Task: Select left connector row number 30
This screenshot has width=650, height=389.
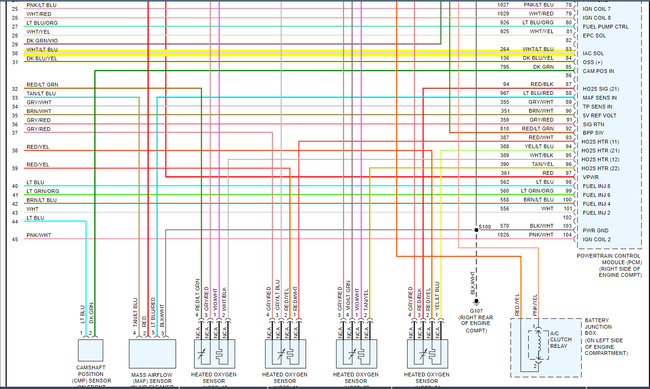Action: [x=15, y=53]
